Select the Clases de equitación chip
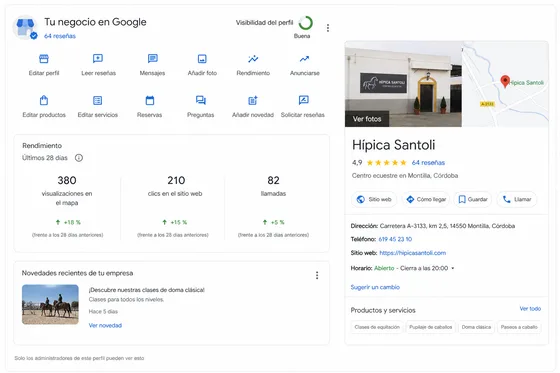Screen dimensions: 560x373 point(377,327)
